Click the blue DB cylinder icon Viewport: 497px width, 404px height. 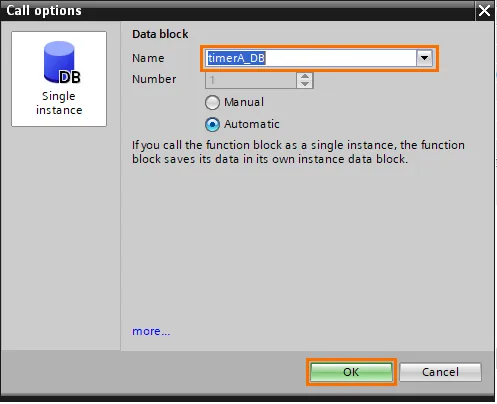tap(62, 62)
